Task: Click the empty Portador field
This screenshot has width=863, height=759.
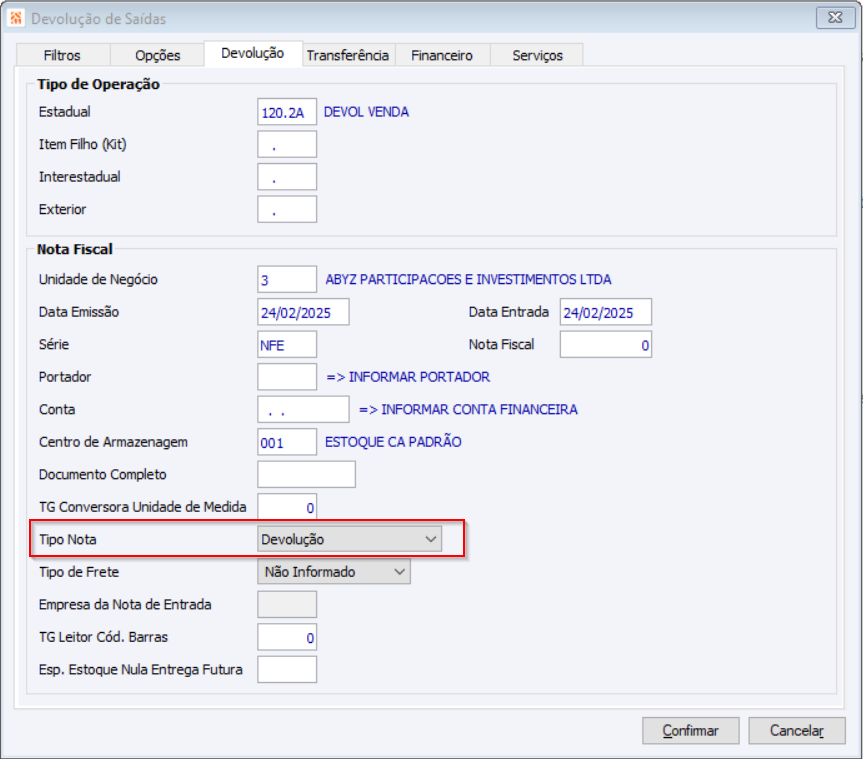Action: pos(287,376)
